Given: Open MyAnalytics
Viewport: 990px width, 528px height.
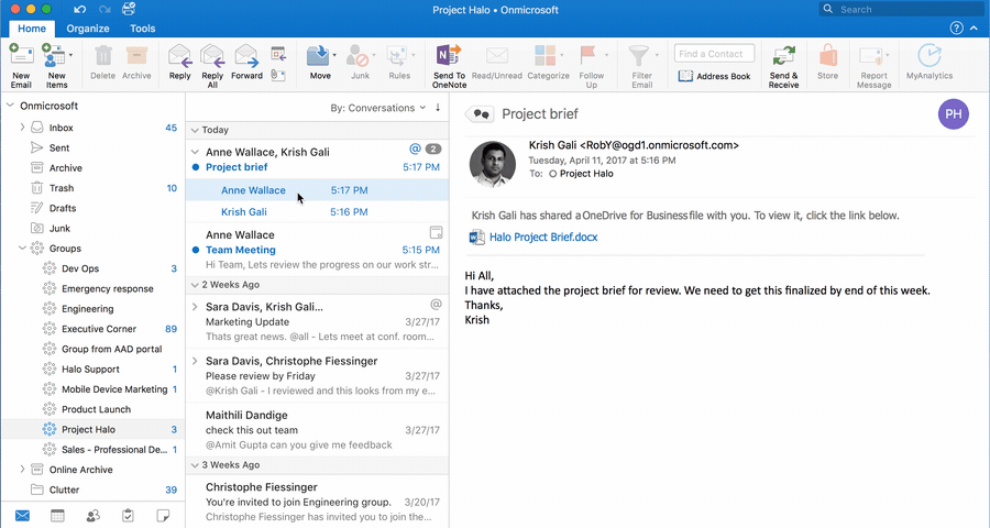Looking at the screenshot, I should 929,63.
